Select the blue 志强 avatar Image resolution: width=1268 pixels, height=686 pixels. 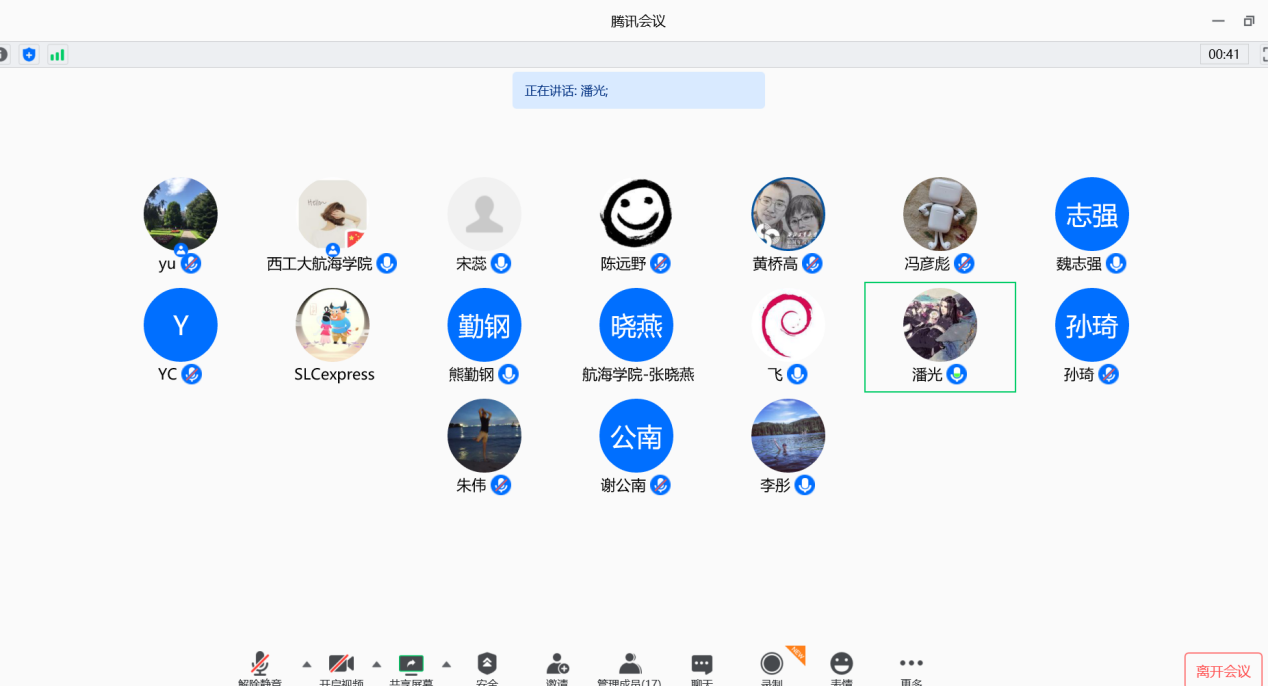click(1092, 214)
